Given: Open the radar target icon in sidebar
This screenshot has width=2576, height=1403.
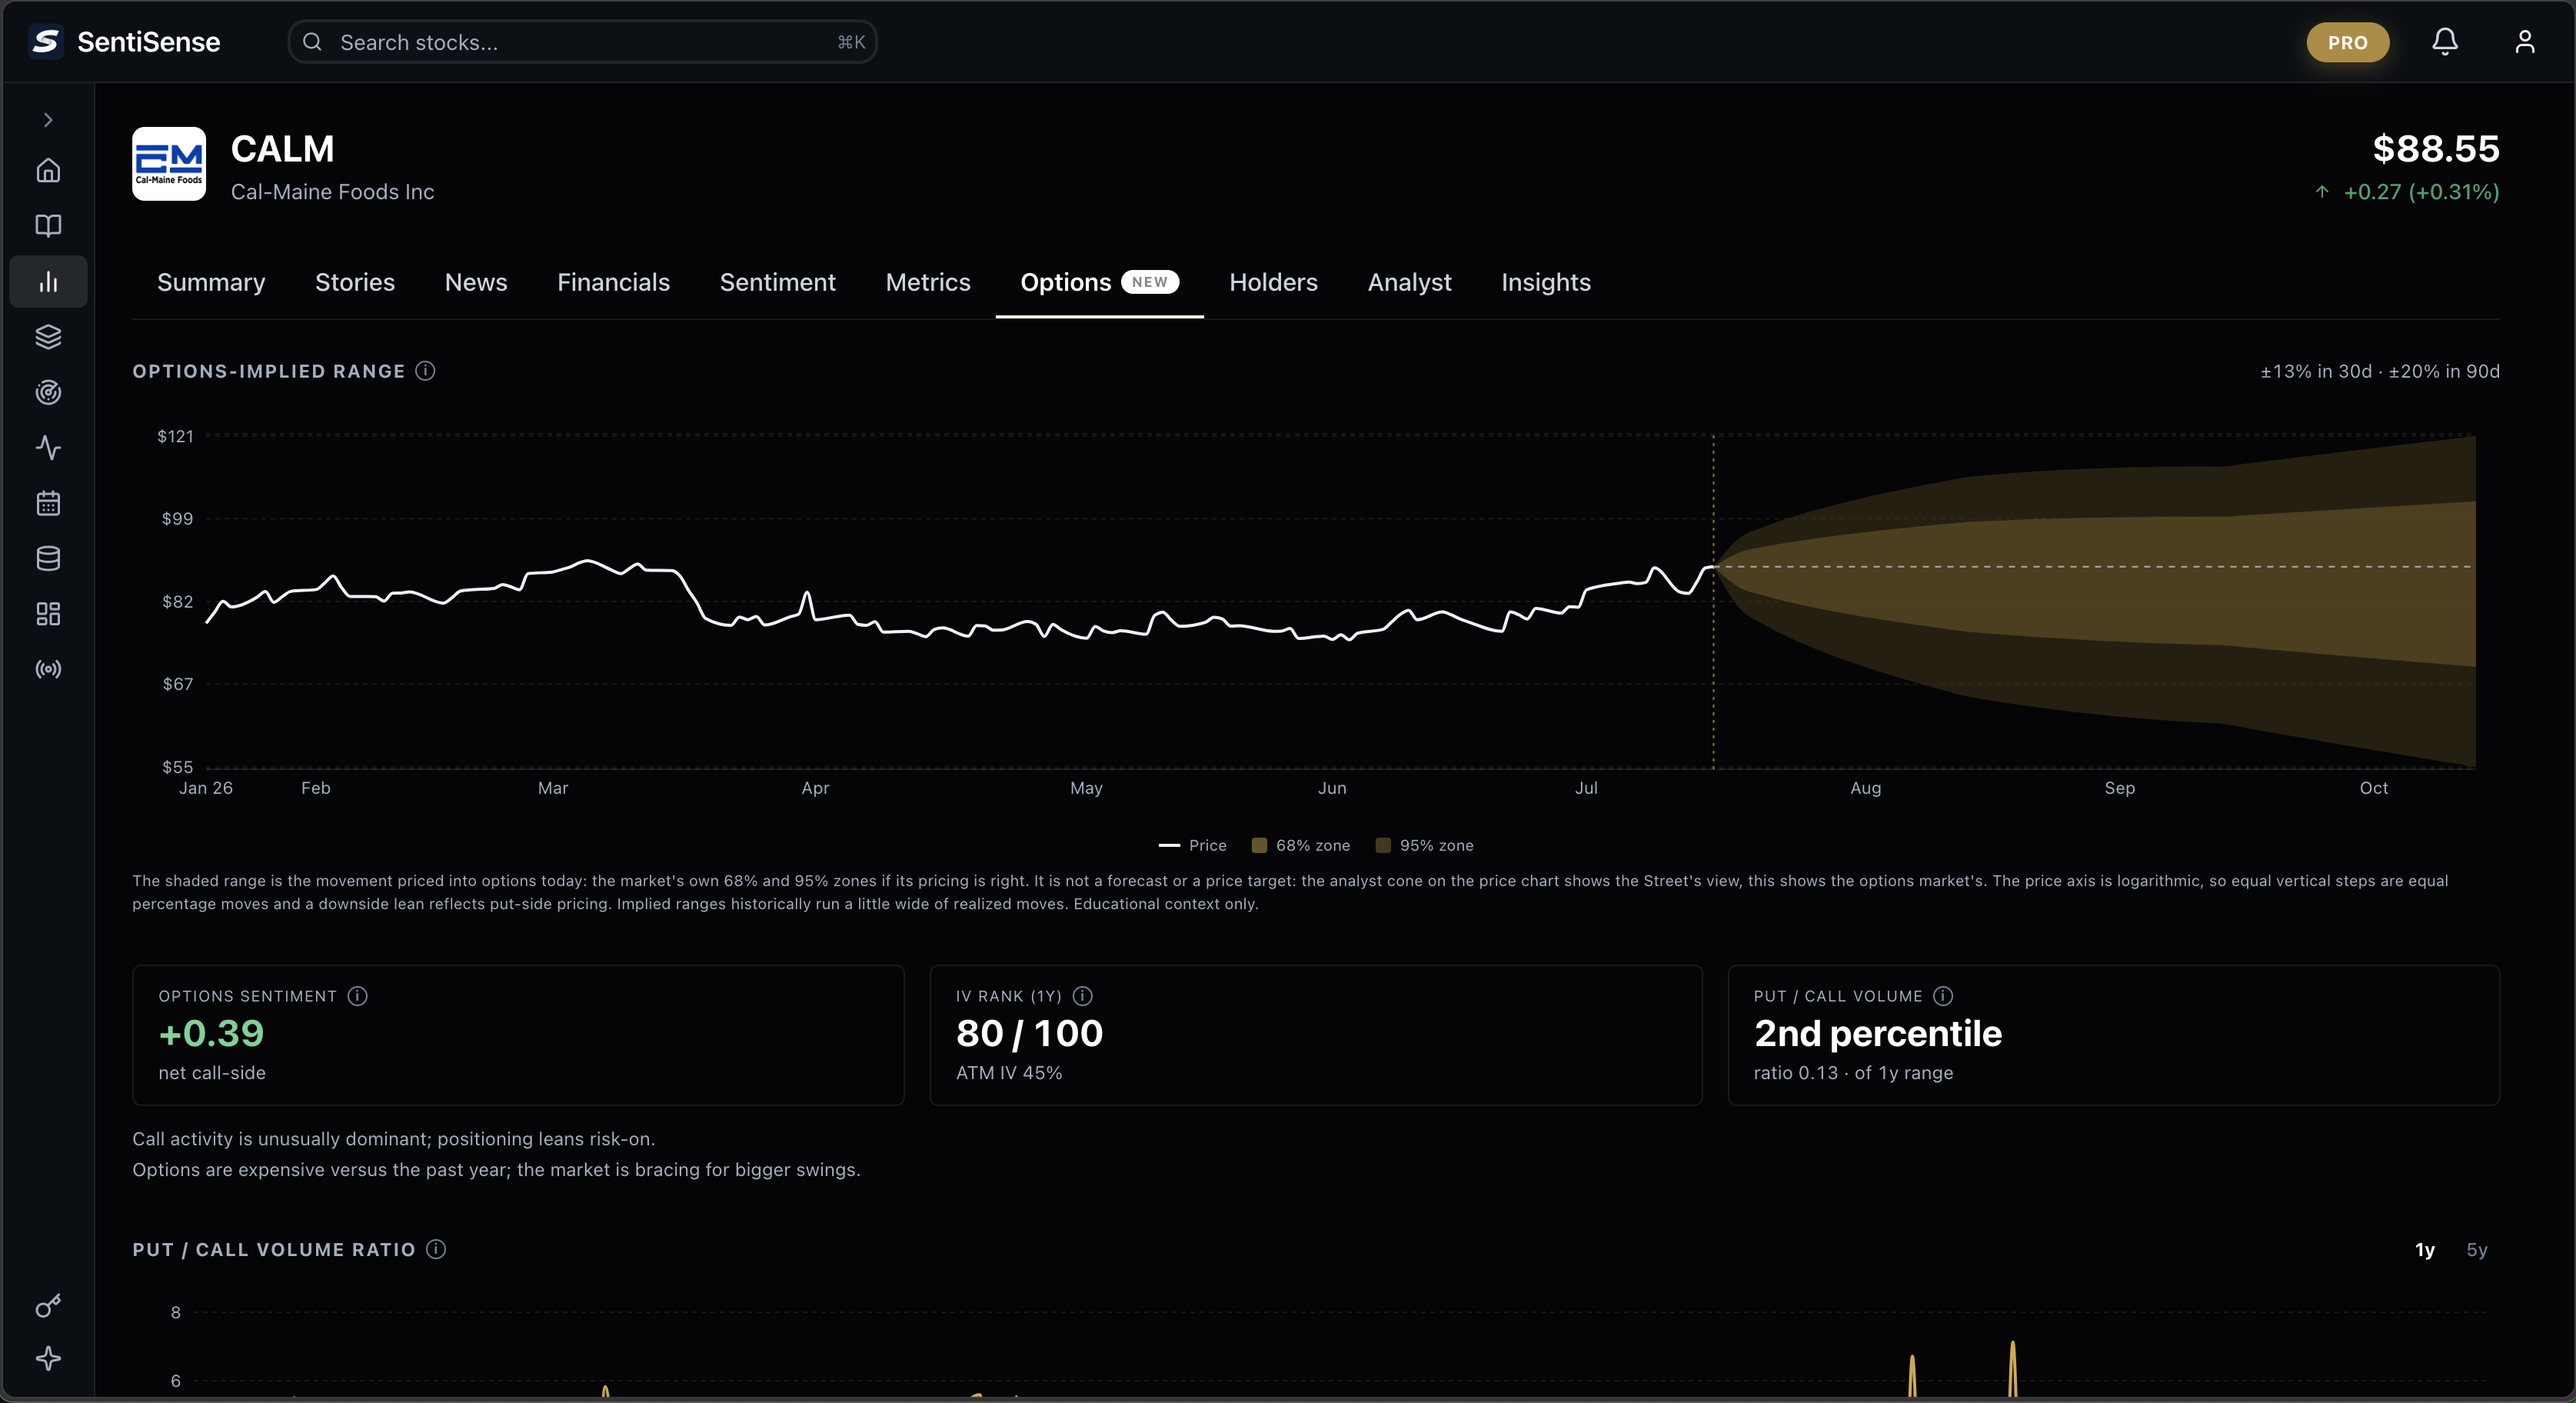Looking at the screenshot, I should tap(48, 392).
